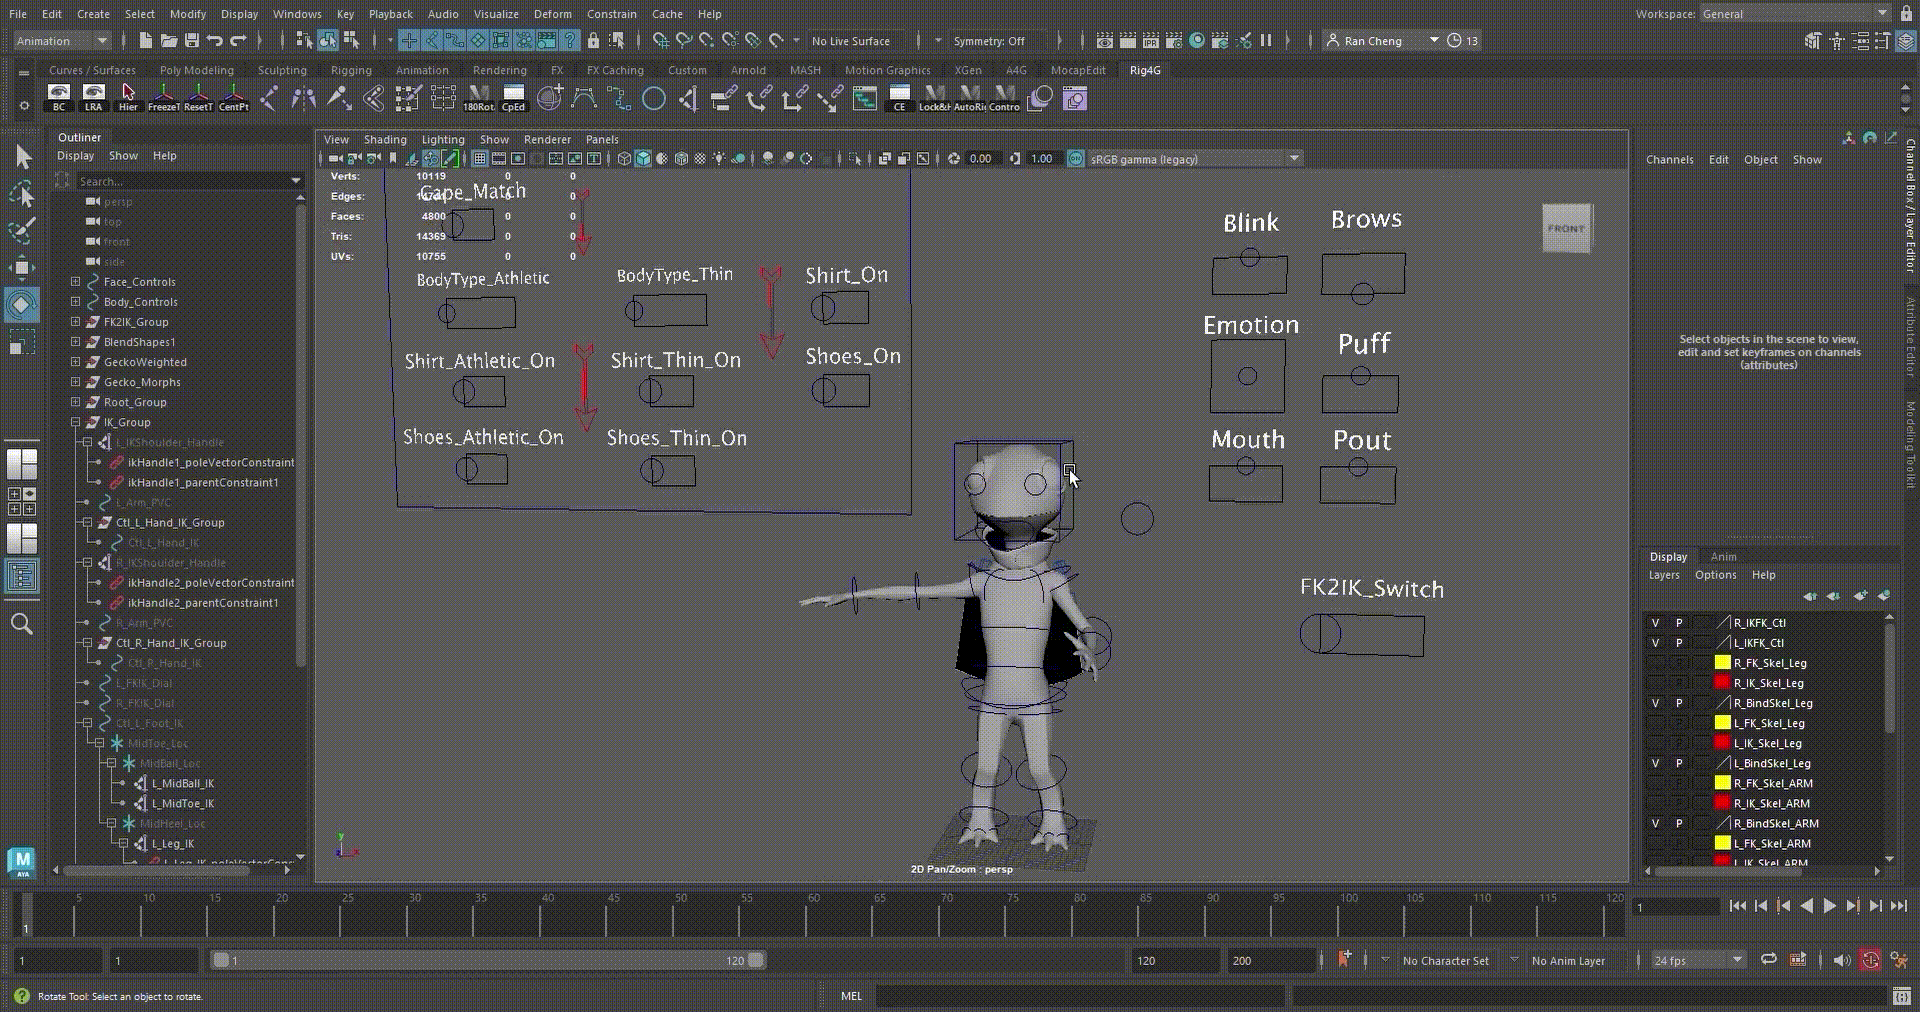
Task: Switch to the Rigging shelf tab
Action: (351, 70)
